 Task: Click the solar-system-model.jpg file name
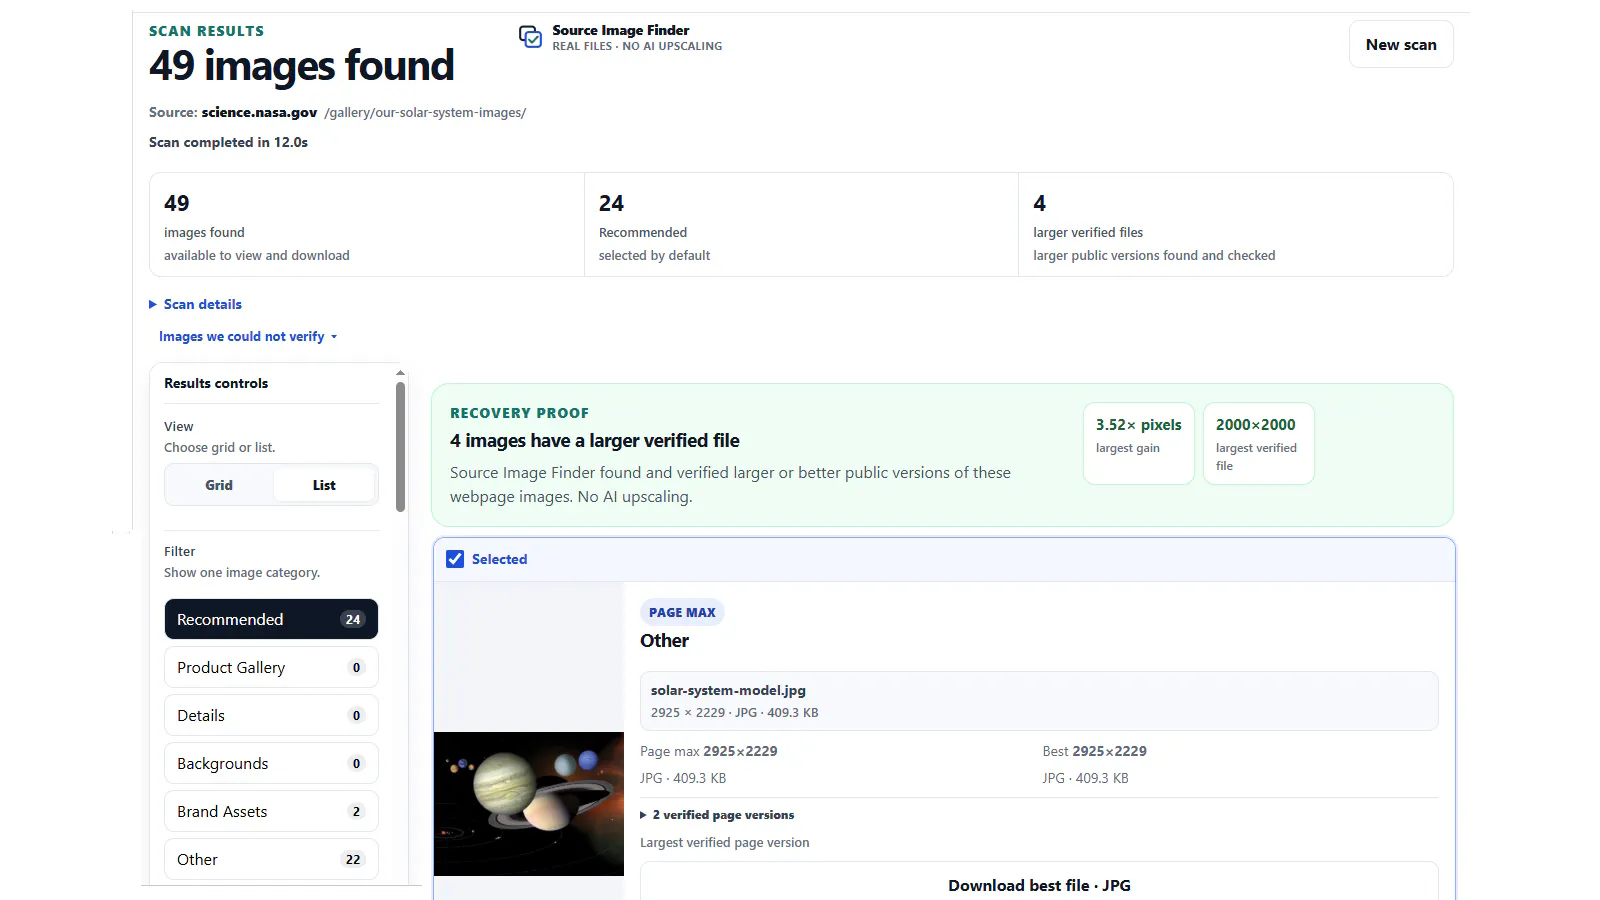728,690
